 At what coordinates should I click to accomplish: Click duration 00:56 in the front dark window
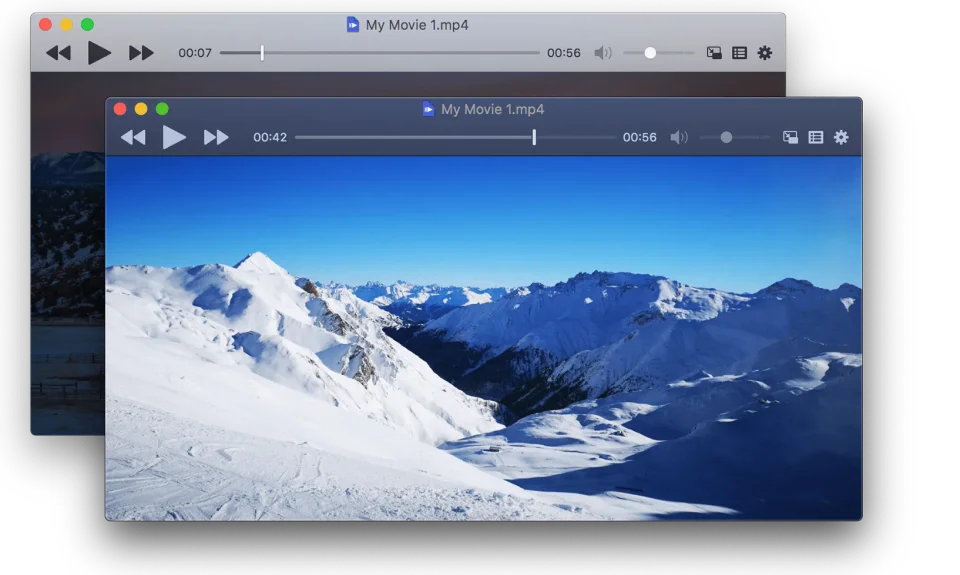tap(640, 137)
